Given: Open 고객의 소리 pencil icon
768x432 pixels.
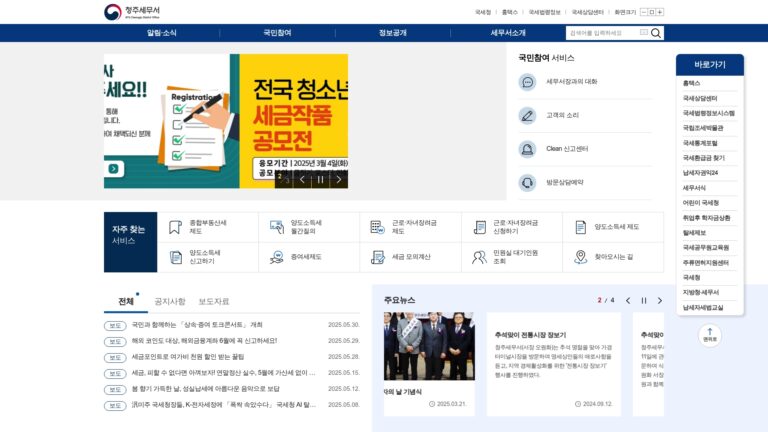Looking at the screenshot, I should pos(527,116).
